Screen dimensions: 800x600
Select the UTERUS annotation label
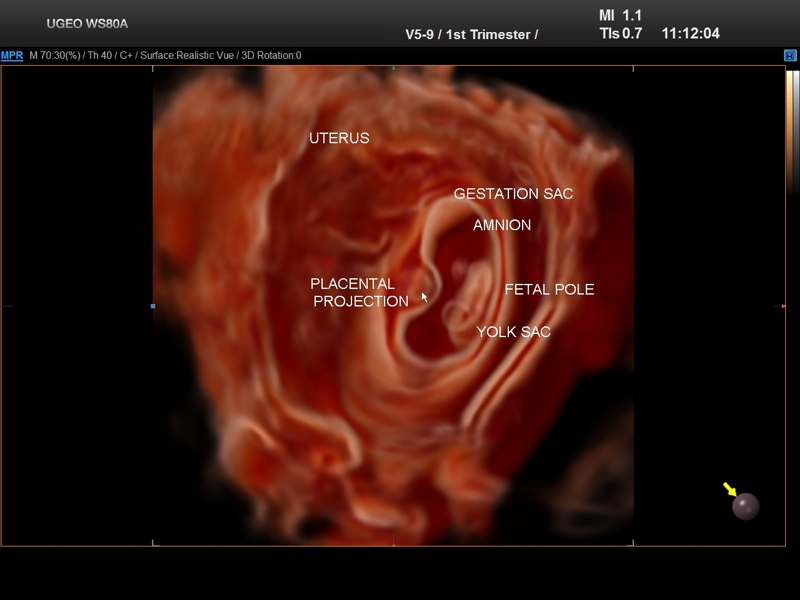339,138
